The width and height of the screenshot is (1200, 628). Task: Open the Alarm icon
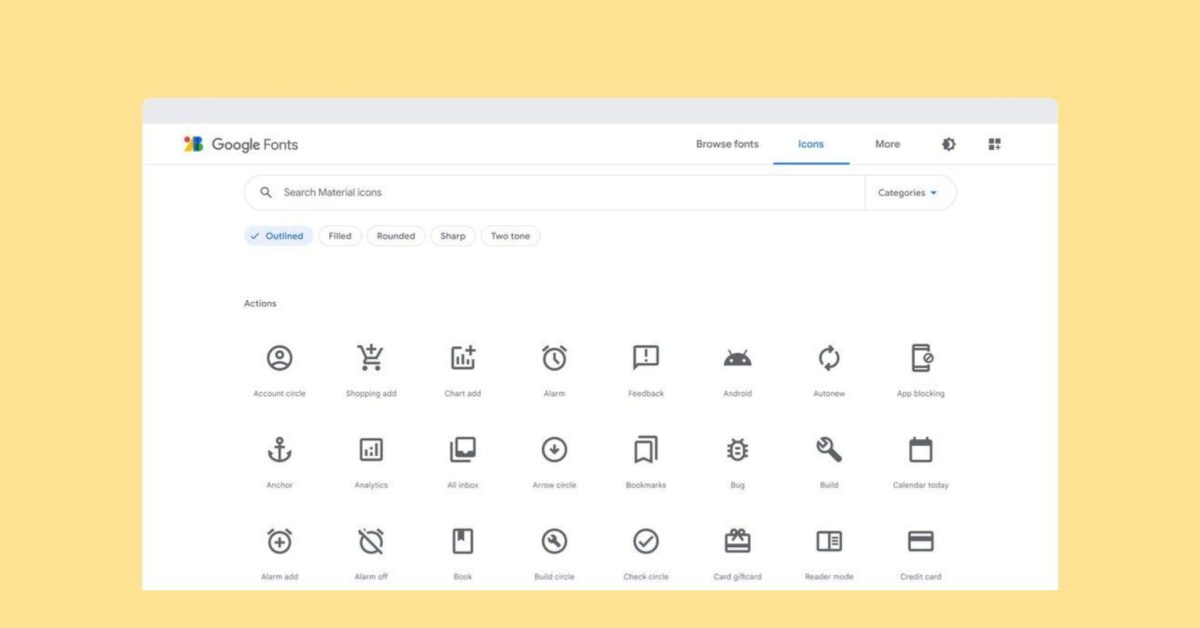[x=554, y=358]
